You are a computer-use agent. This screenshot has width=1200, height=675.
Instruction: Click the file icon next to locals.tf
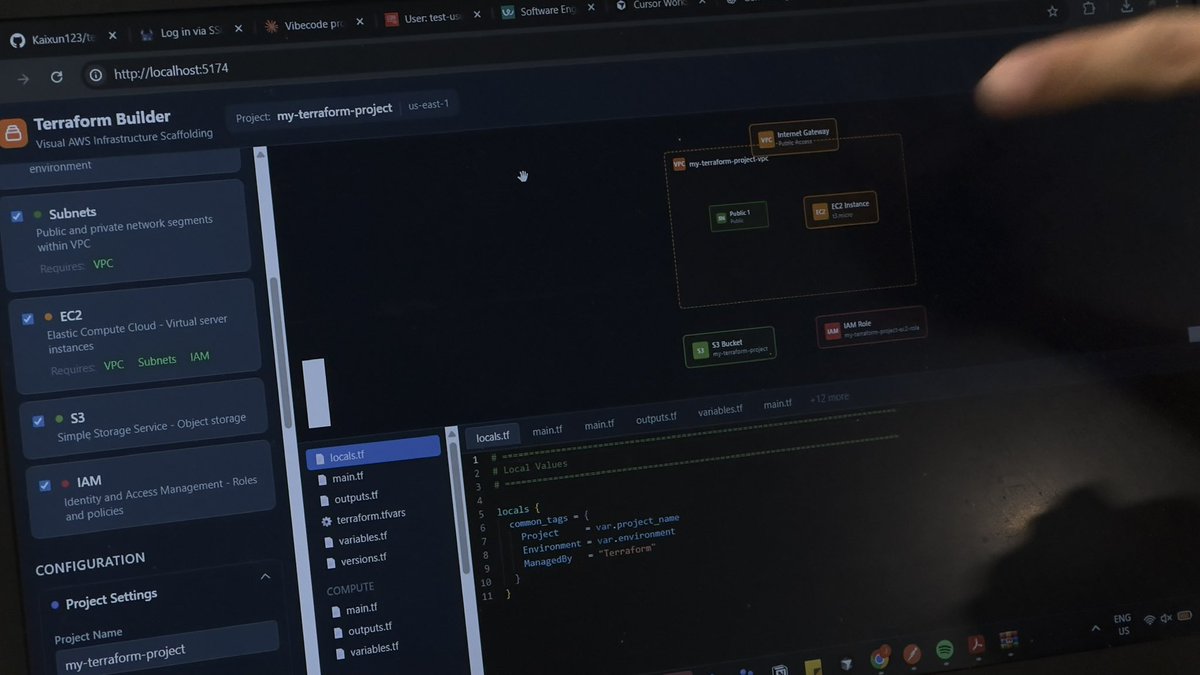coord(321,458)
